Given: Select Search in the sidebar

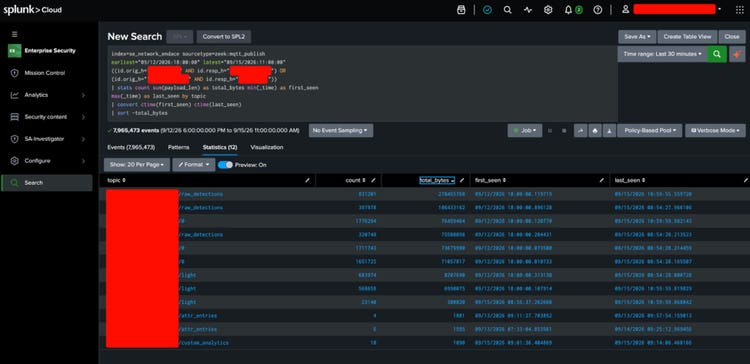Looking at the screenshot, I should [47, 183].
